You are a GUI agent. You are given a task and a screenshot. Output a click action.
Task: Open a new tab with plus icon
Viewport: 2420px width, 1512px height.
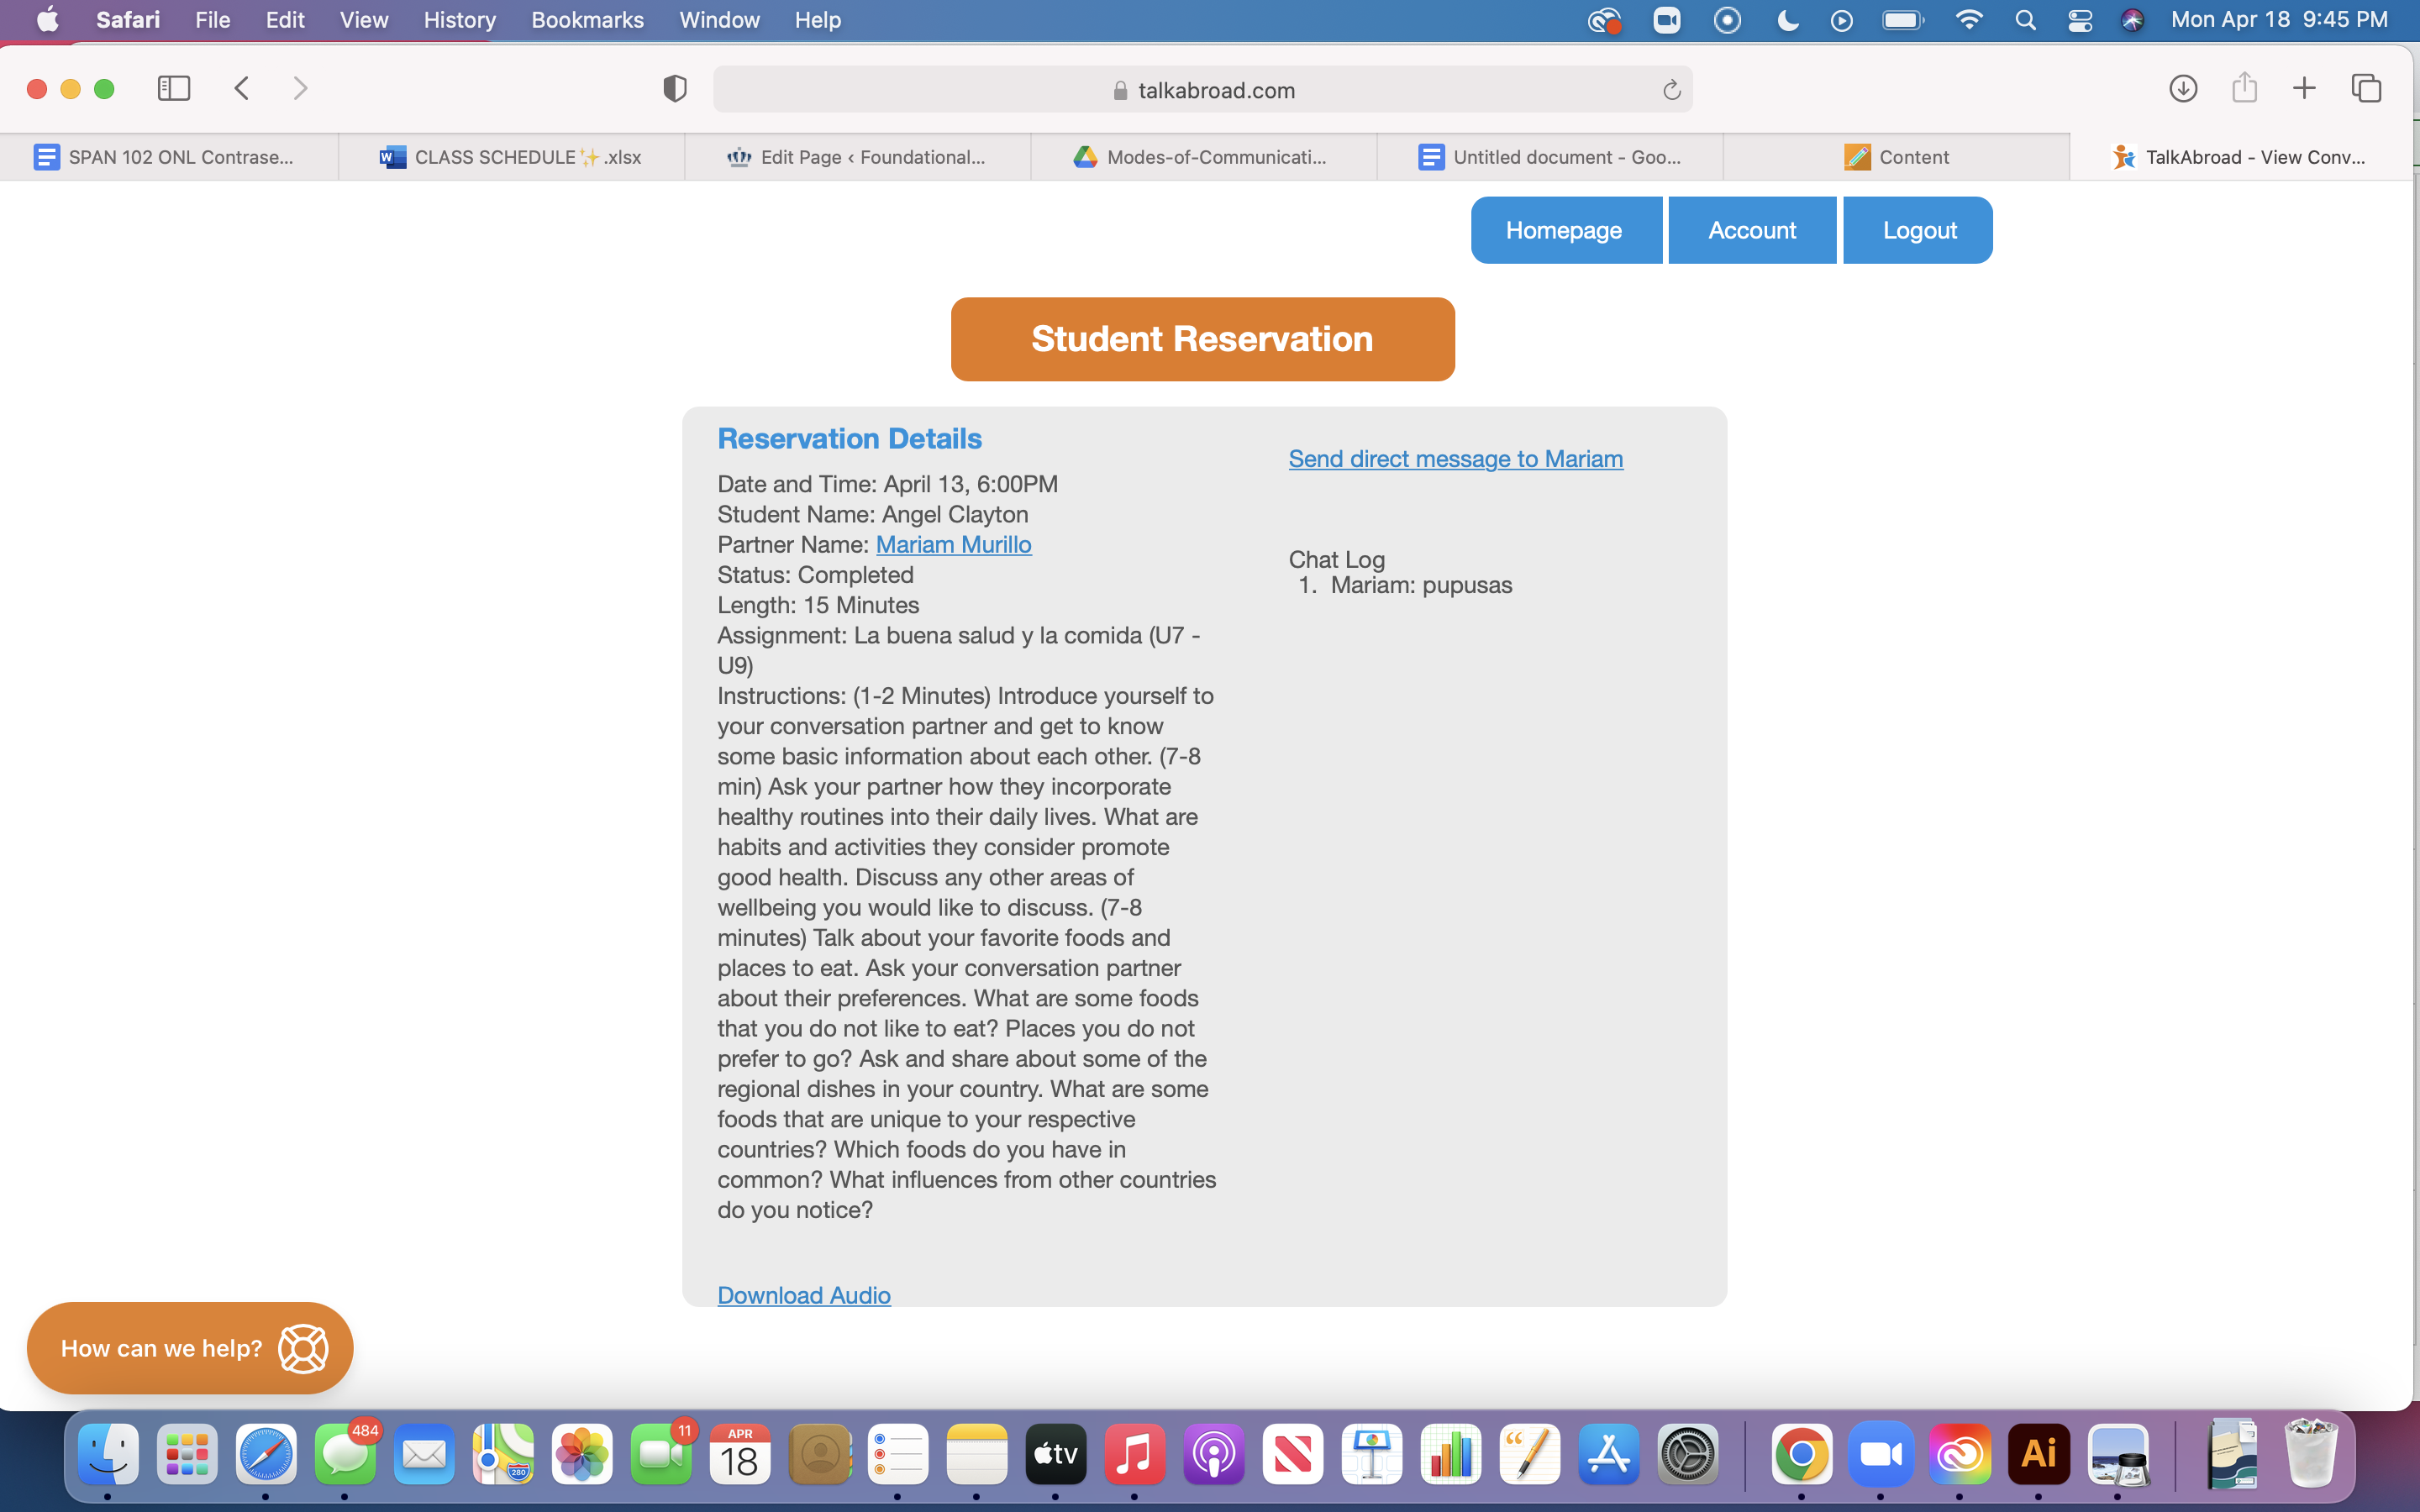coord(2304,89)
